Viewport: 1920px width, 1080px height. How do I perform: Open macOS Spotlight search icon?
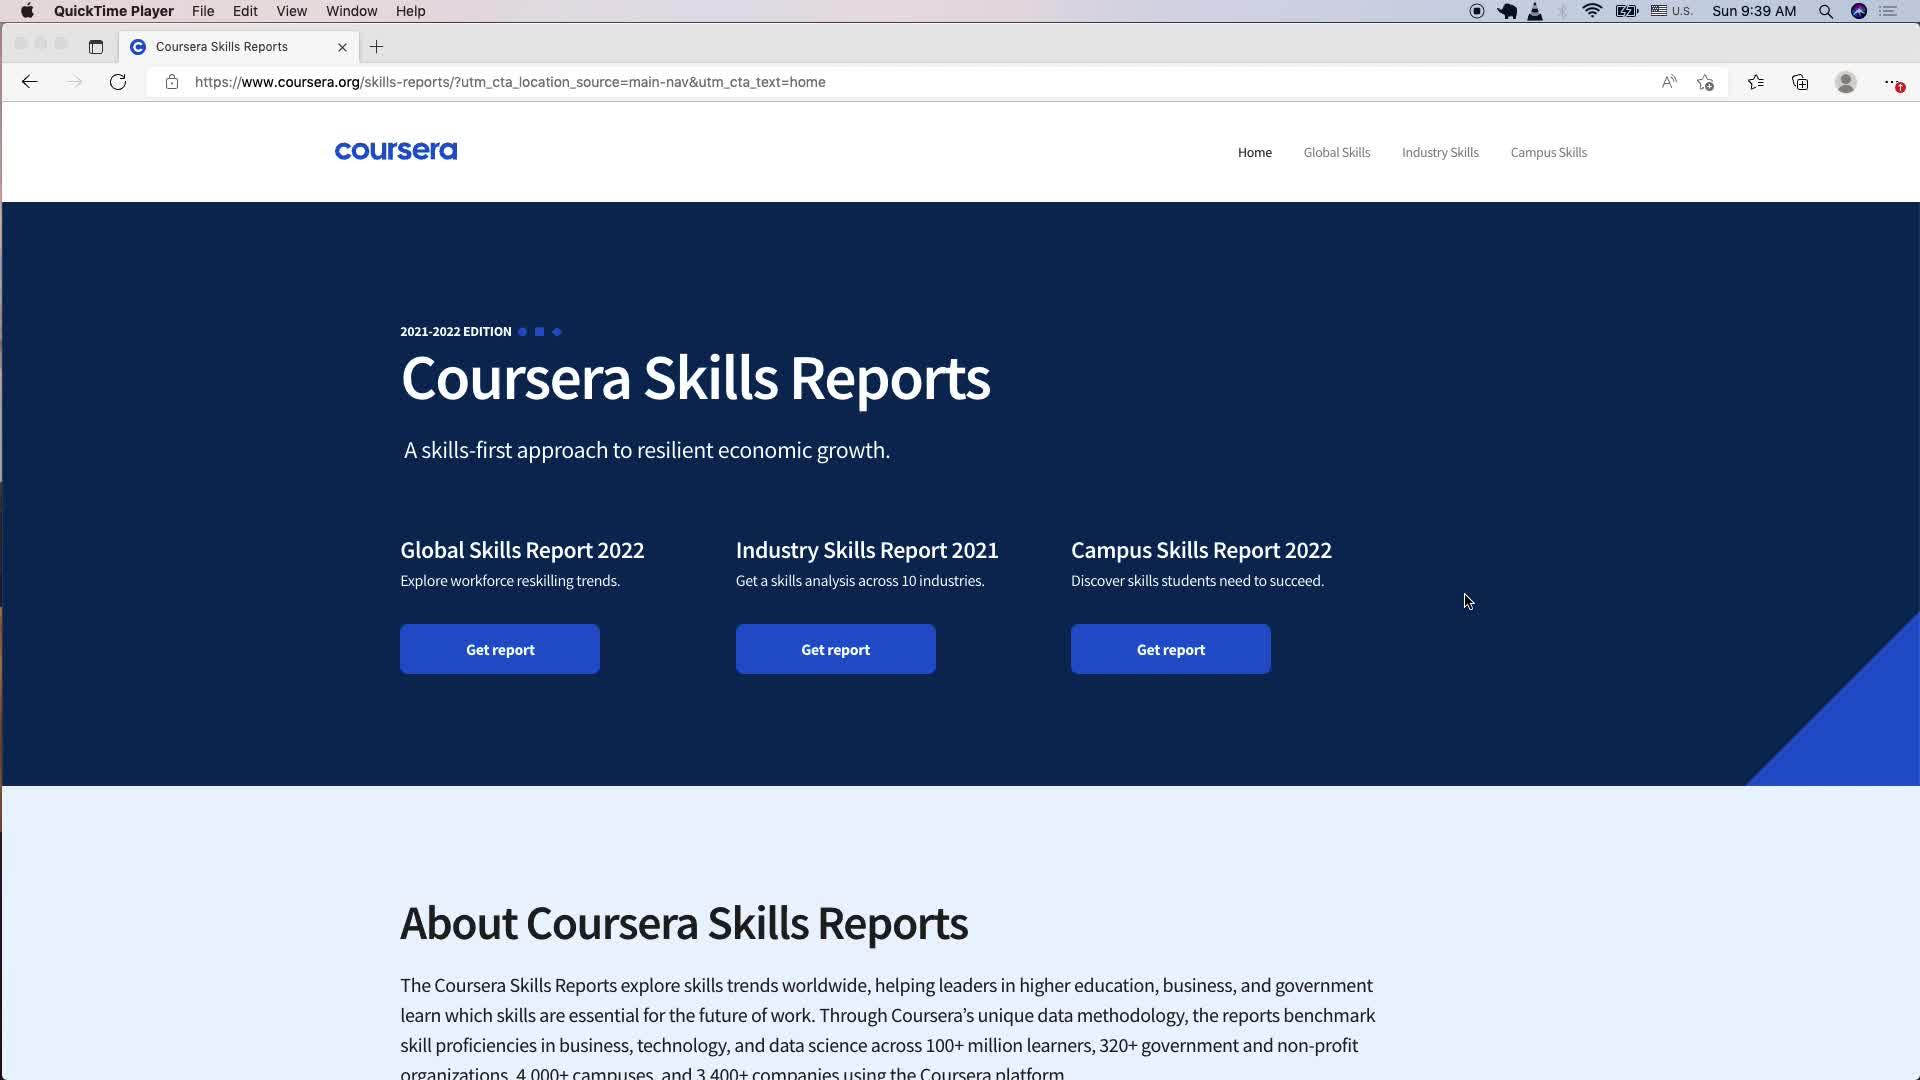1825,11
